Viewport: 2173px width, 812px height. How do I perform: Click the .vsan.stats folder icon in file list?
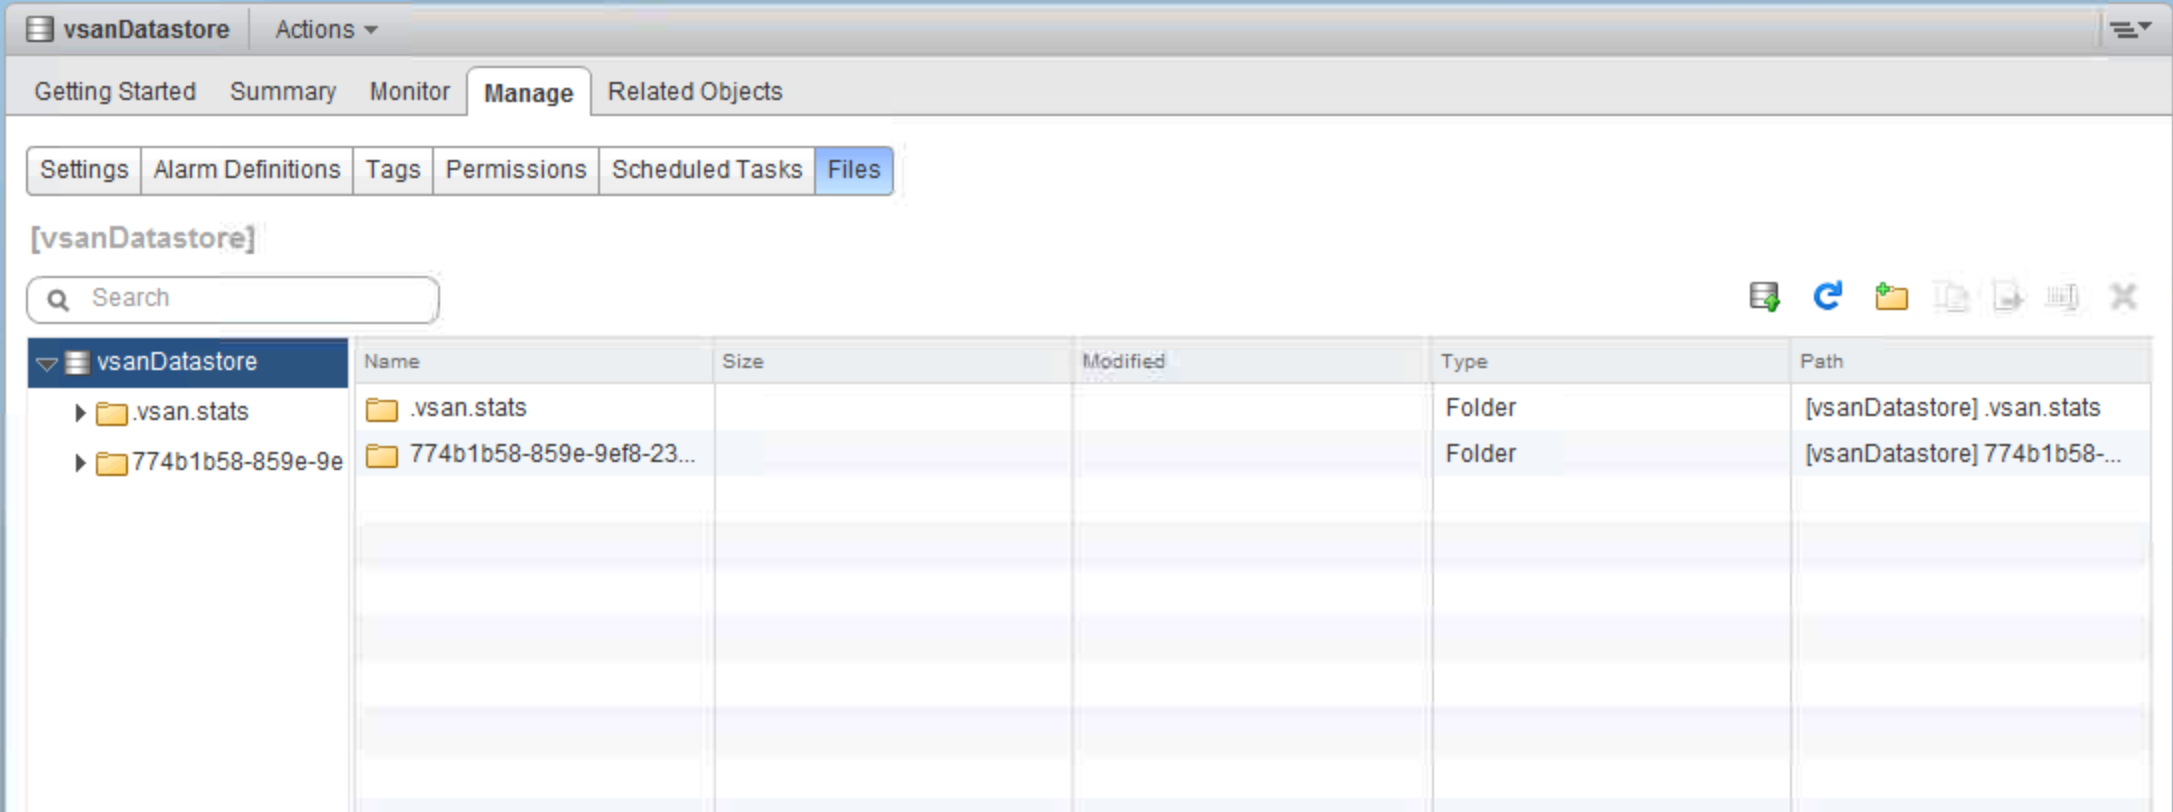pyautogui.click(x=381, y=409)
